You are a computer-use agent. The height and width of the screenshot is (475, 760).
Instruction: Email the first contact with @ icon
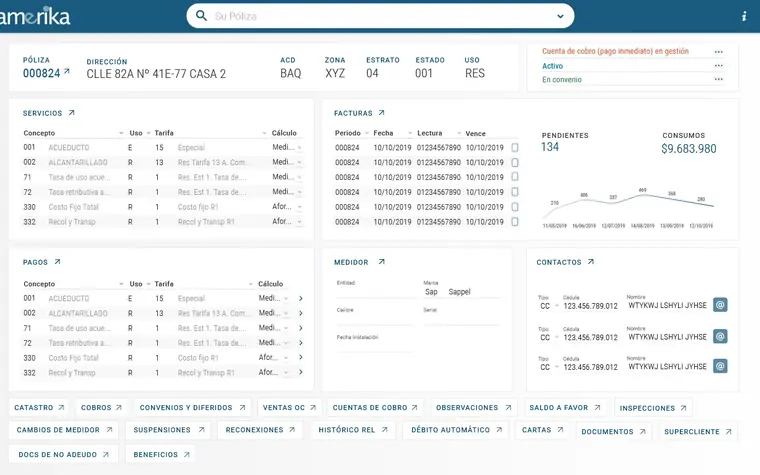(x=720, y=305)
